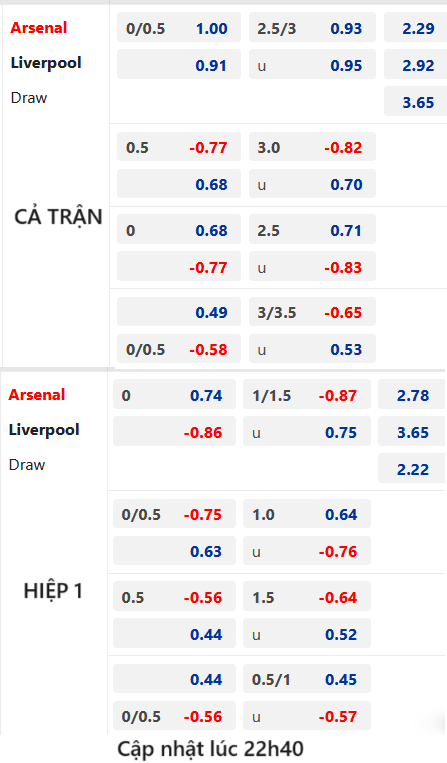This screenshot has width=447, height=763.
Task: Select full-match under odds 0.53
Action: tap(312, 348)
